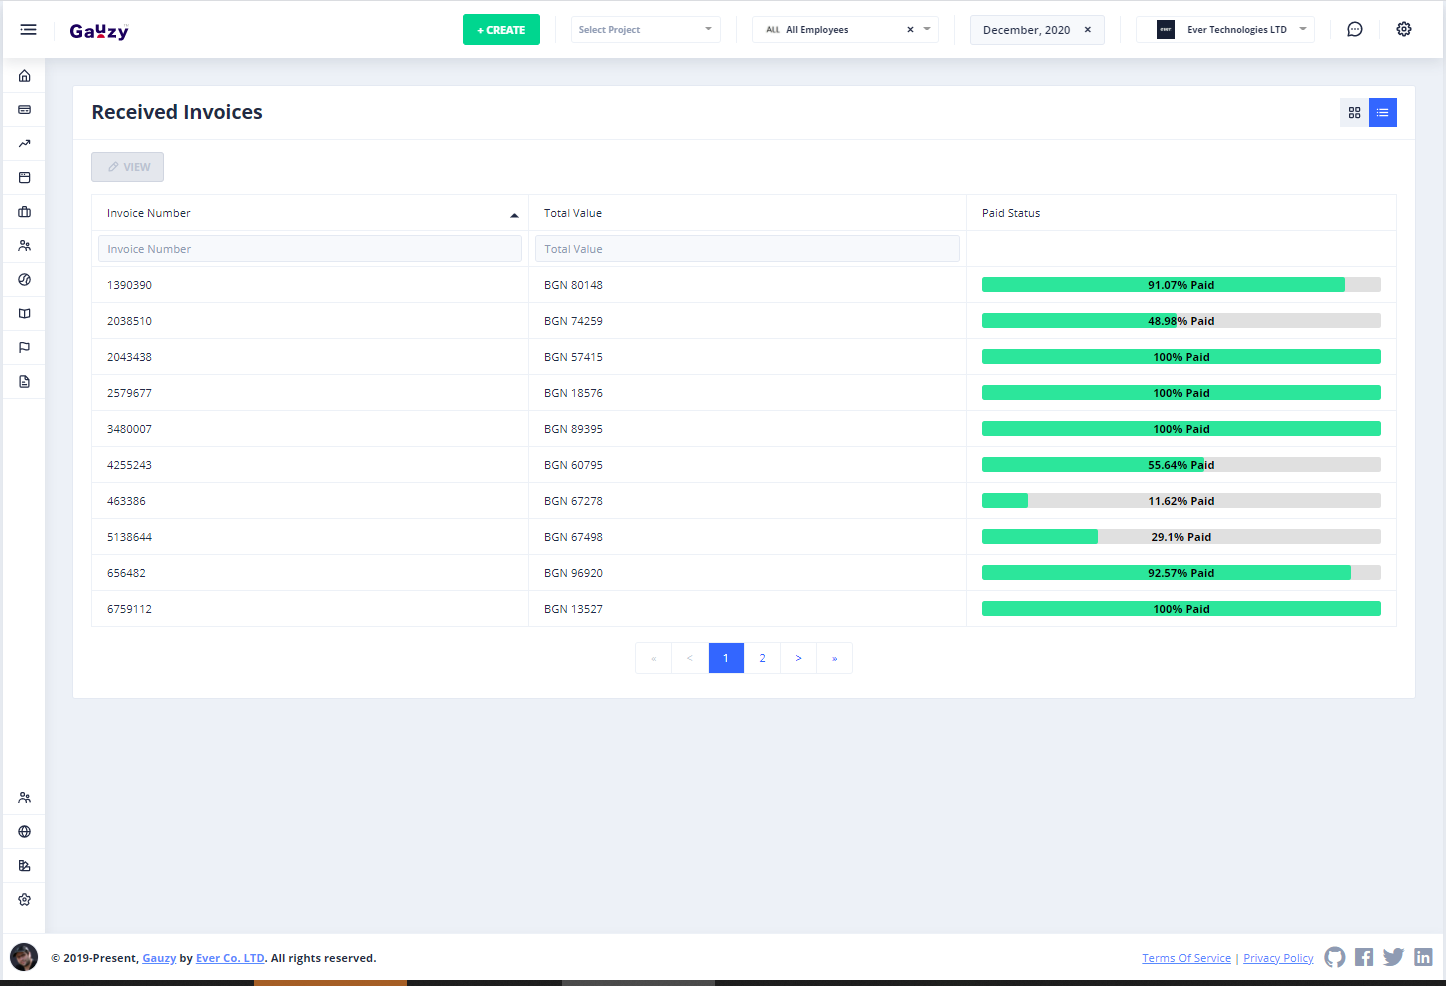Open settings gear icon in top bar
Image resolution: width=1446 pixels, height=986 pixels.
(x=1404, y=30)
